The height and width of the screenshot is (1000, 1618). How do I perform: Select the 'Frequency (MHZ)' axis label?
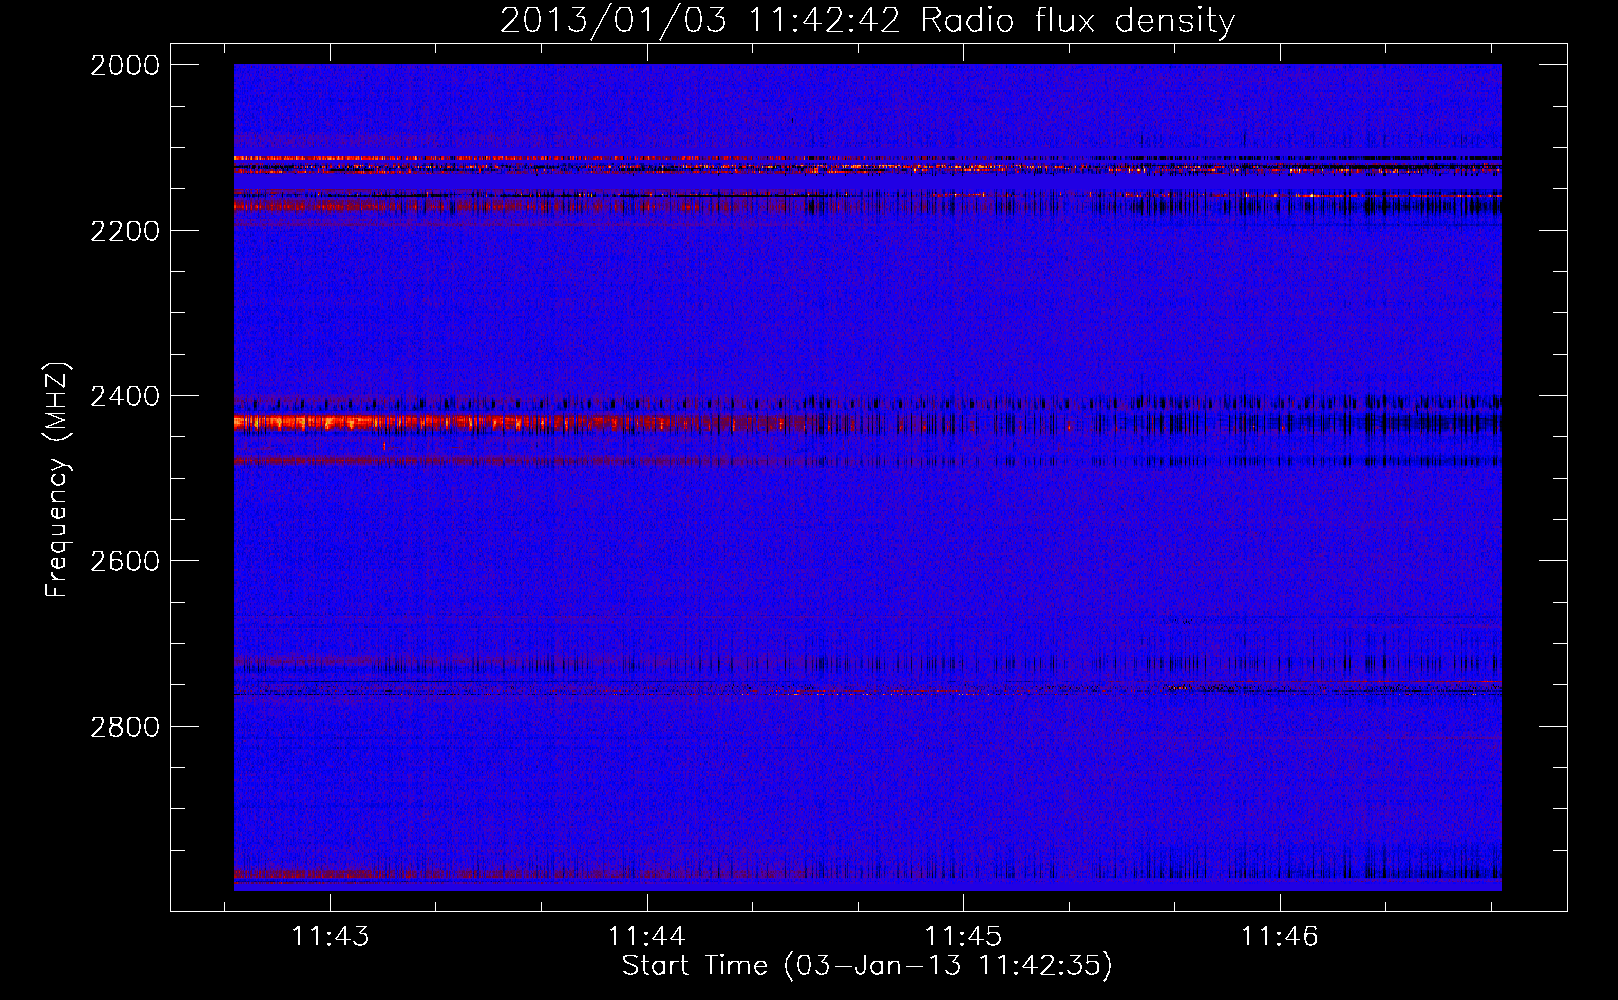pos(57,480)
